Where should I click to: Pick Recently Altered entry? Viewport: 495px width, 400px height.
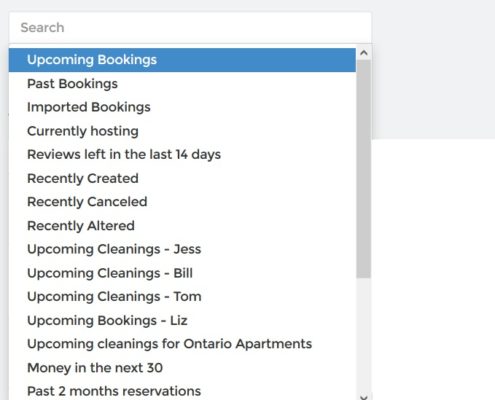point(182,226)
